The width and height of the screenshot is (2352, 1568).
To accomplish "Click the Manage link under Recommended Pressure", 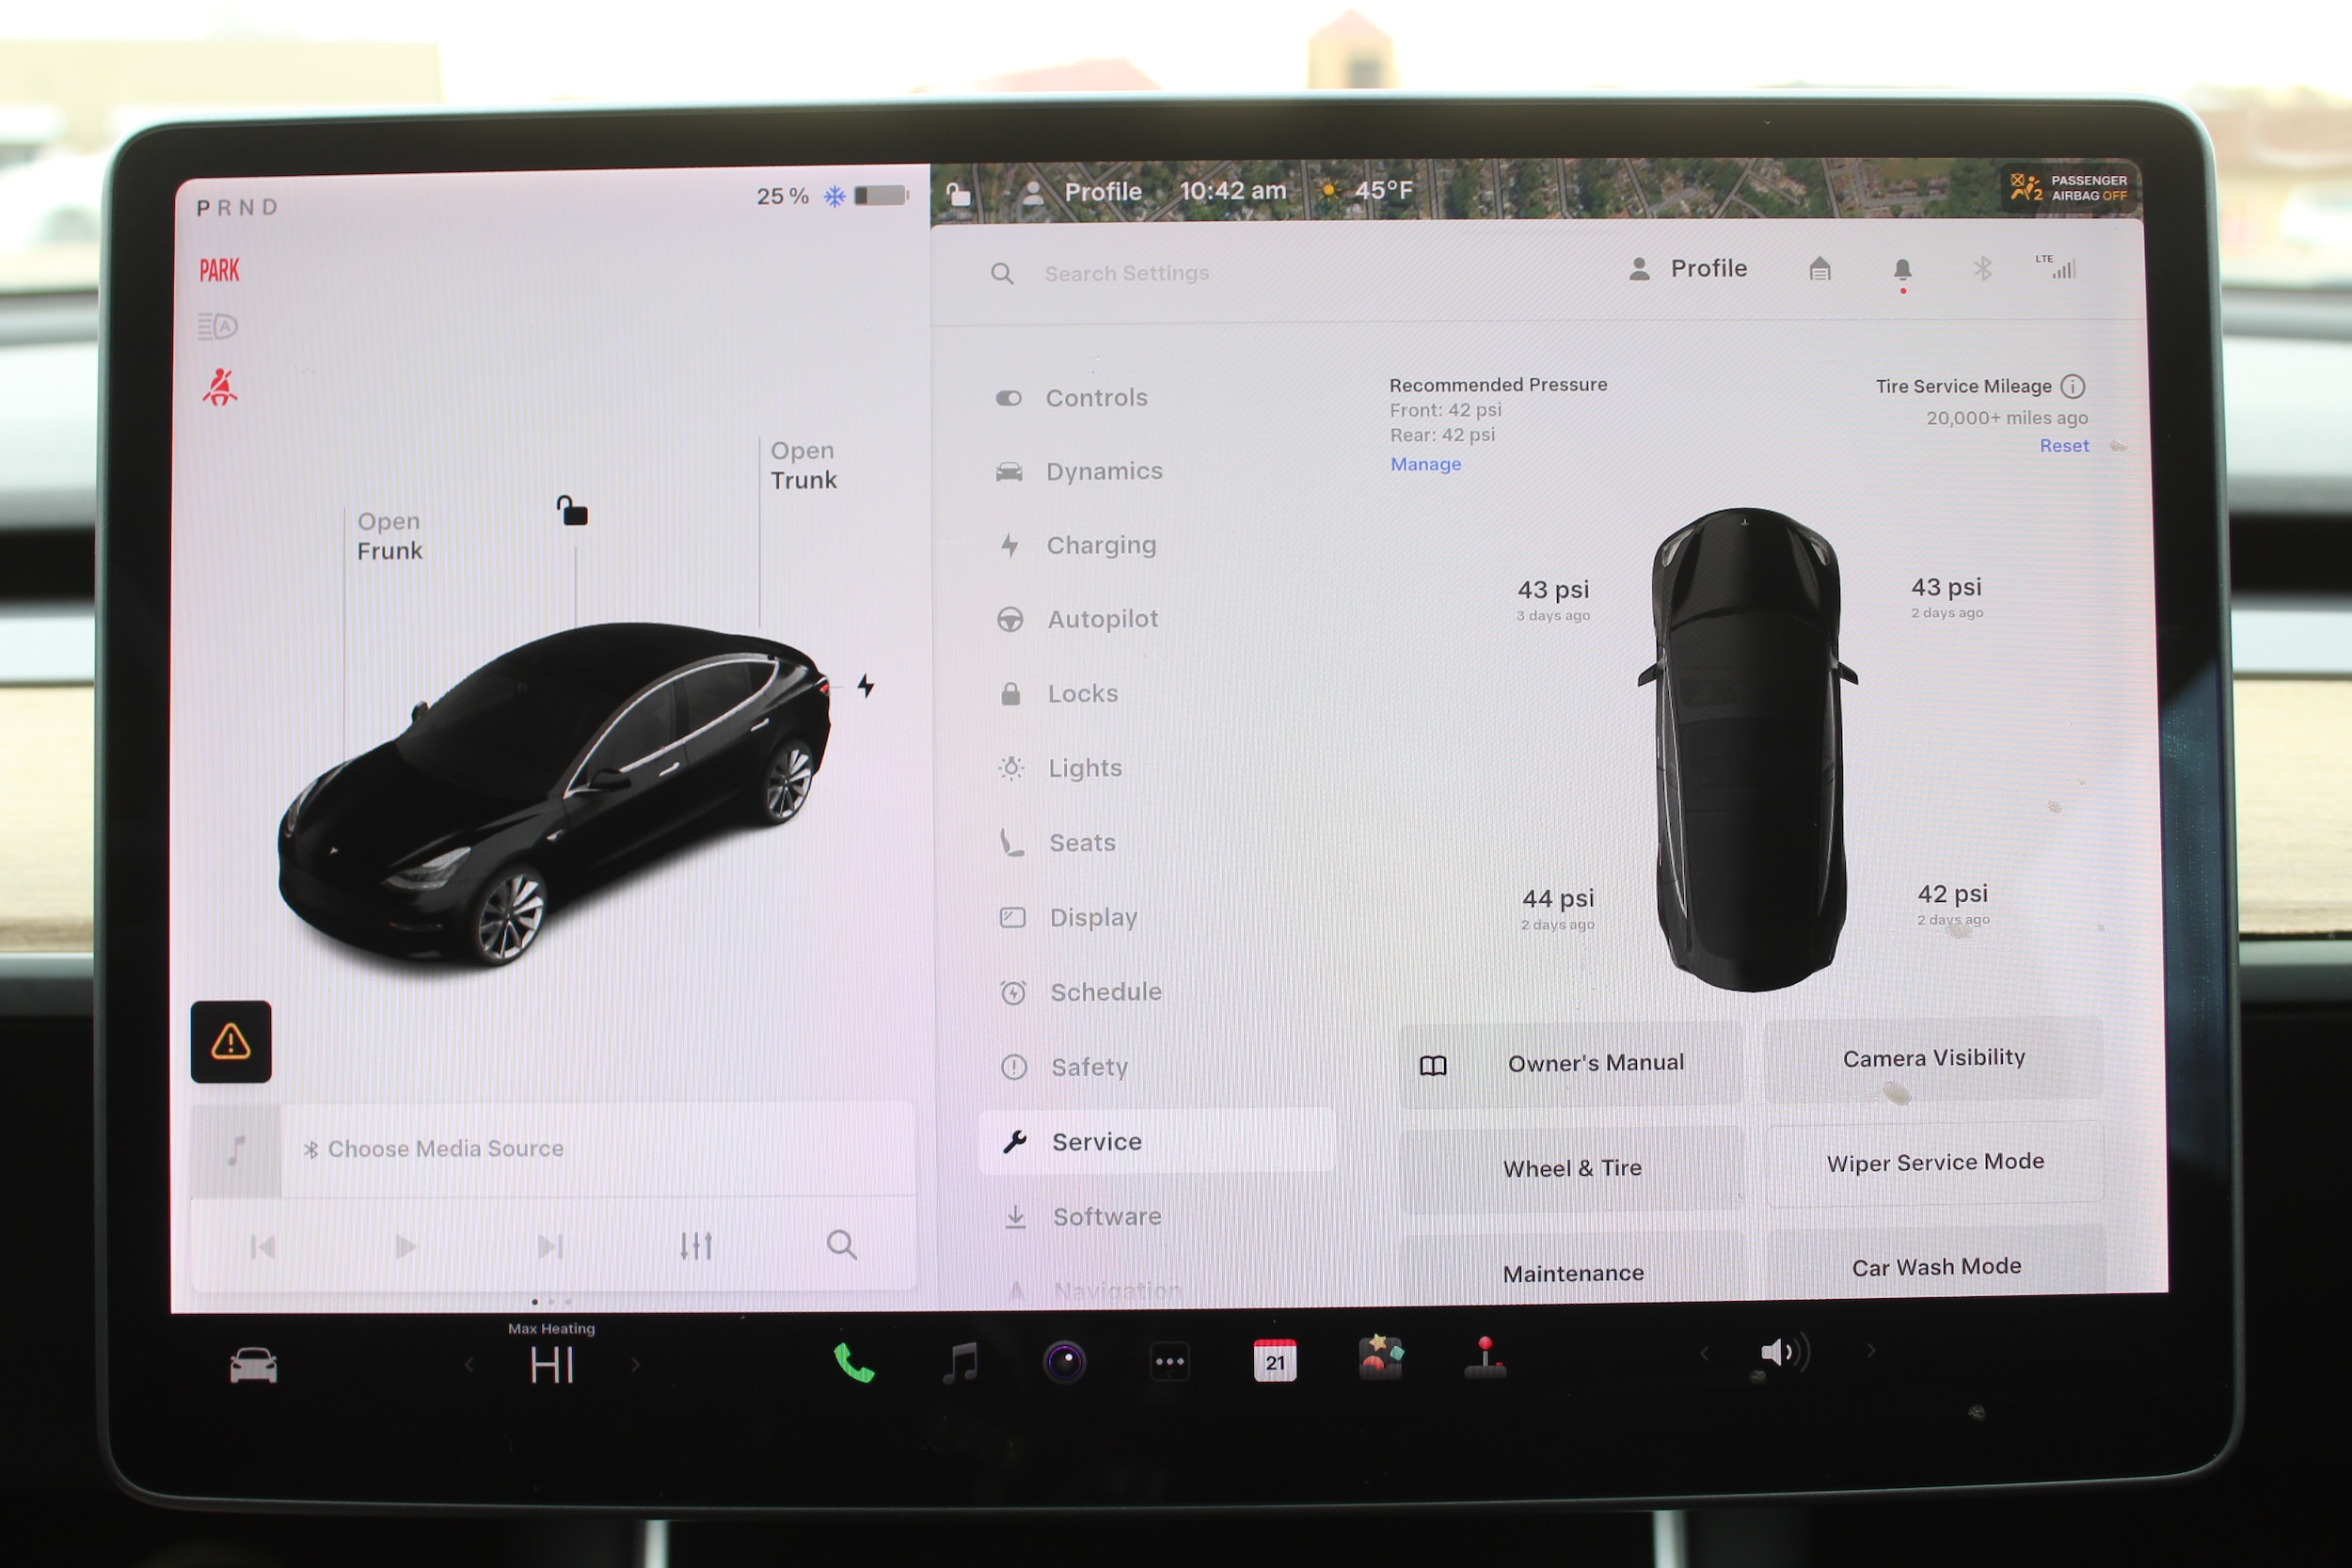I will (1425, 464).
